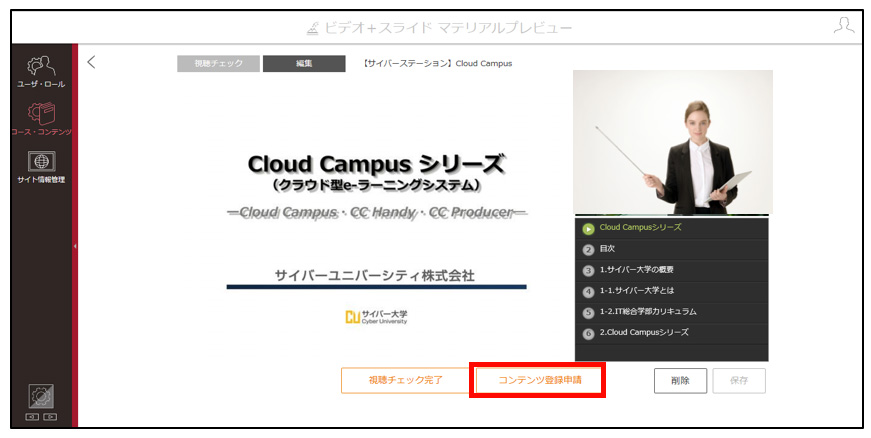Viewport: 871px width, 438px height.
Task: Select chapter 4 1-1.サイバー大学とは
Action: pos(672,291)
